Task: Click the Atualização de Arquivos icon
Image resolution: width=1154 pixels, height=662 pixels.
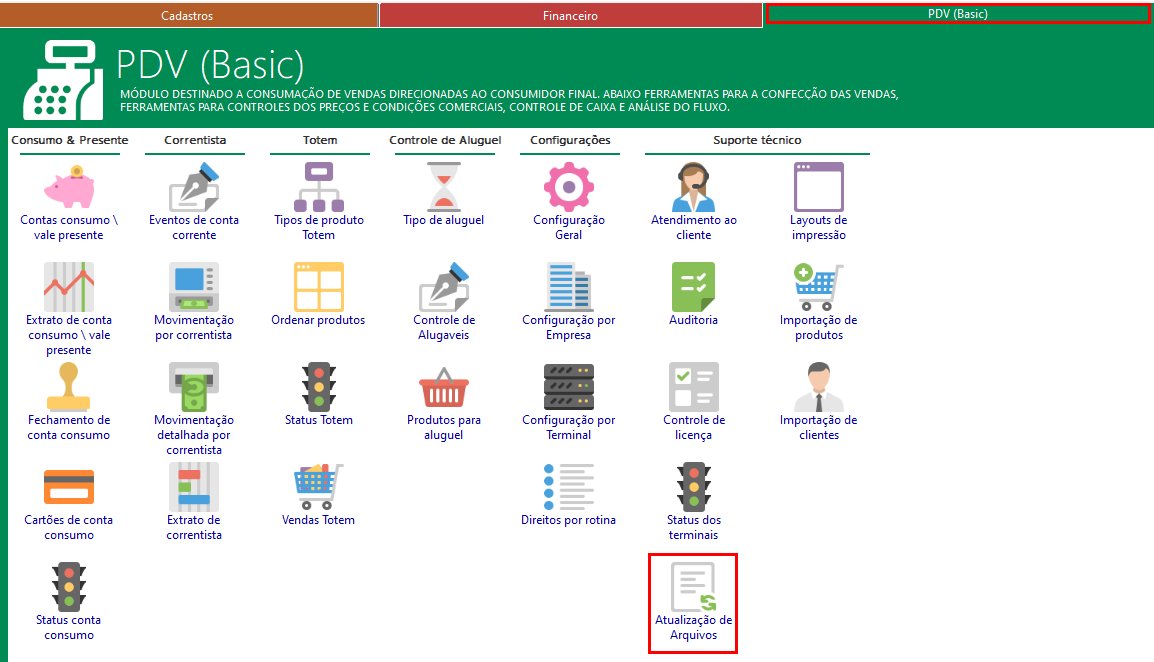Action: click(693, 587)
